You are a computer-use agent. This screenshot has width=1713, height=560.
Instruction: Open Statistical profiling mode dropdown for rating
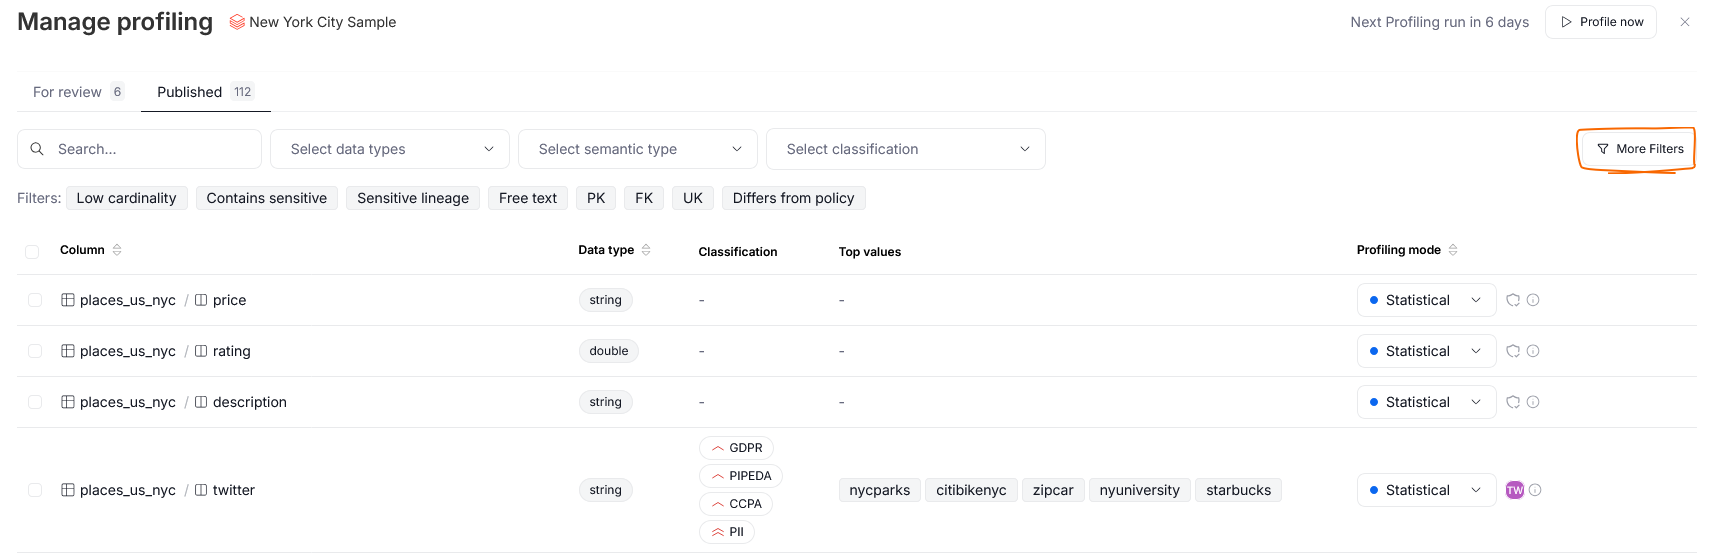coord(1426,351)
